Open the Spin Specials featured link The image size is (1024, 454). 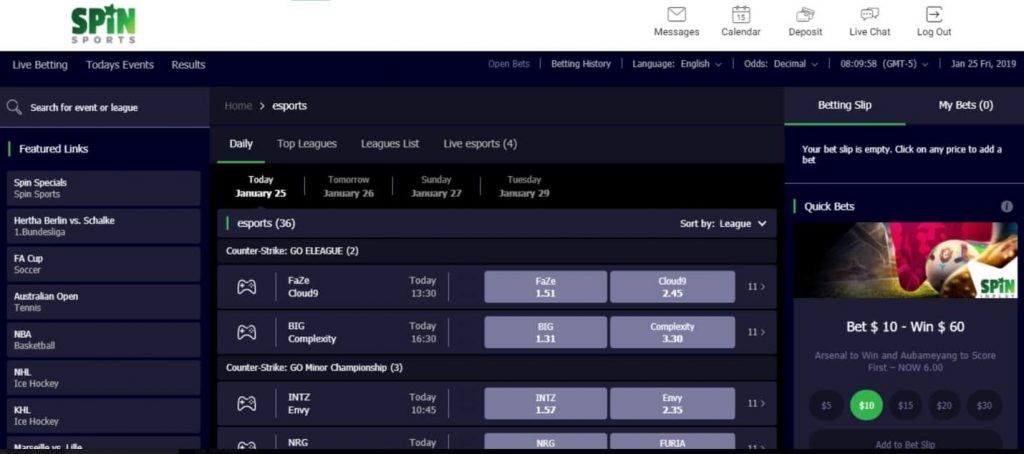pos(104,188)
